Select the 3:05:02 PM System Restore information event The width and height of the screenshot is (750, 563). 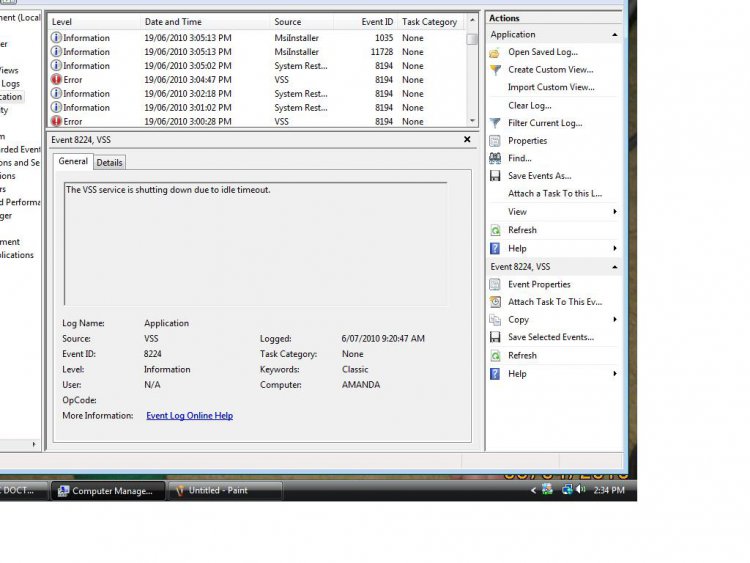coord(257,66)
